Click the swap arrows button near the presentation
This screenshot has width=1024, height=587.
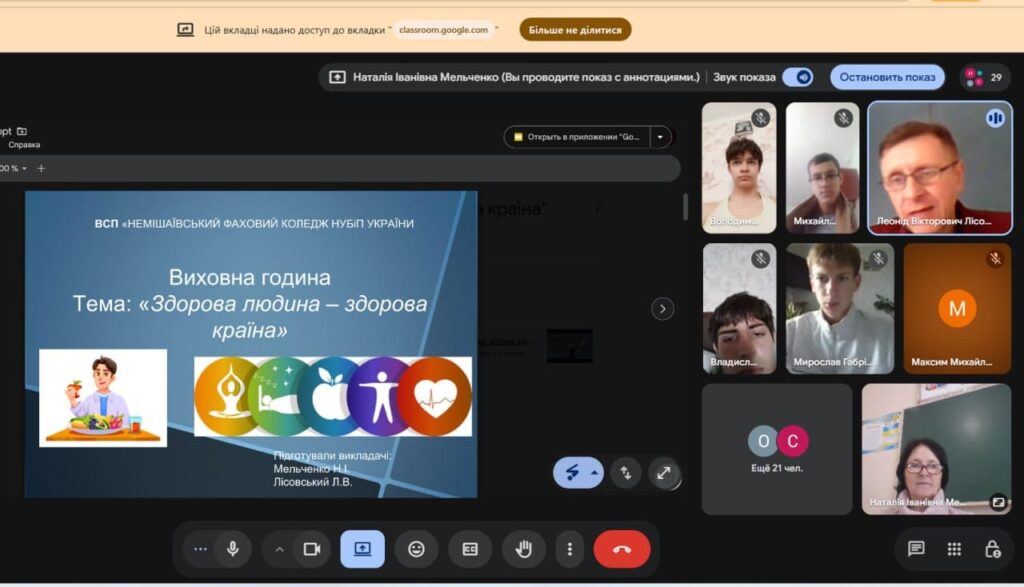[x=626, y=473]
